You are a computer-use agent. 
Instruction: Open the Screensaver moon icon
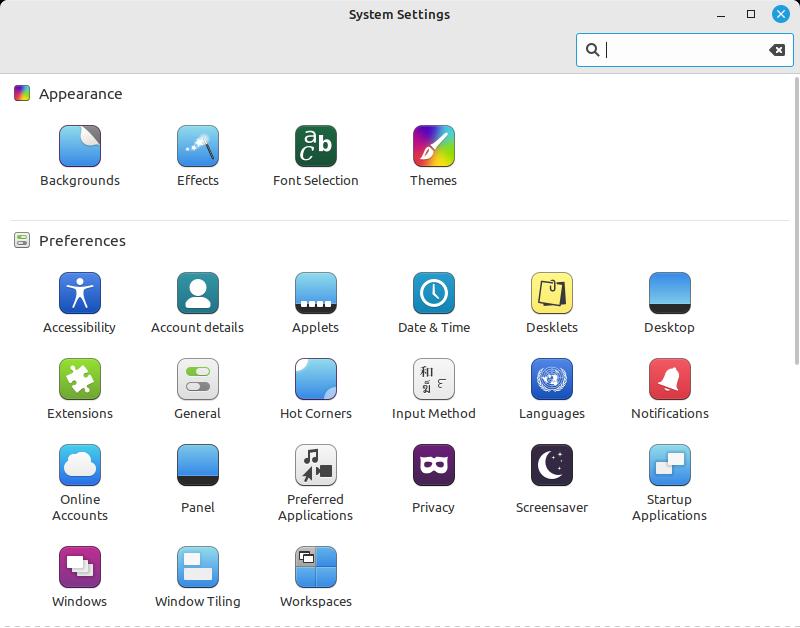tap(552, 465)
